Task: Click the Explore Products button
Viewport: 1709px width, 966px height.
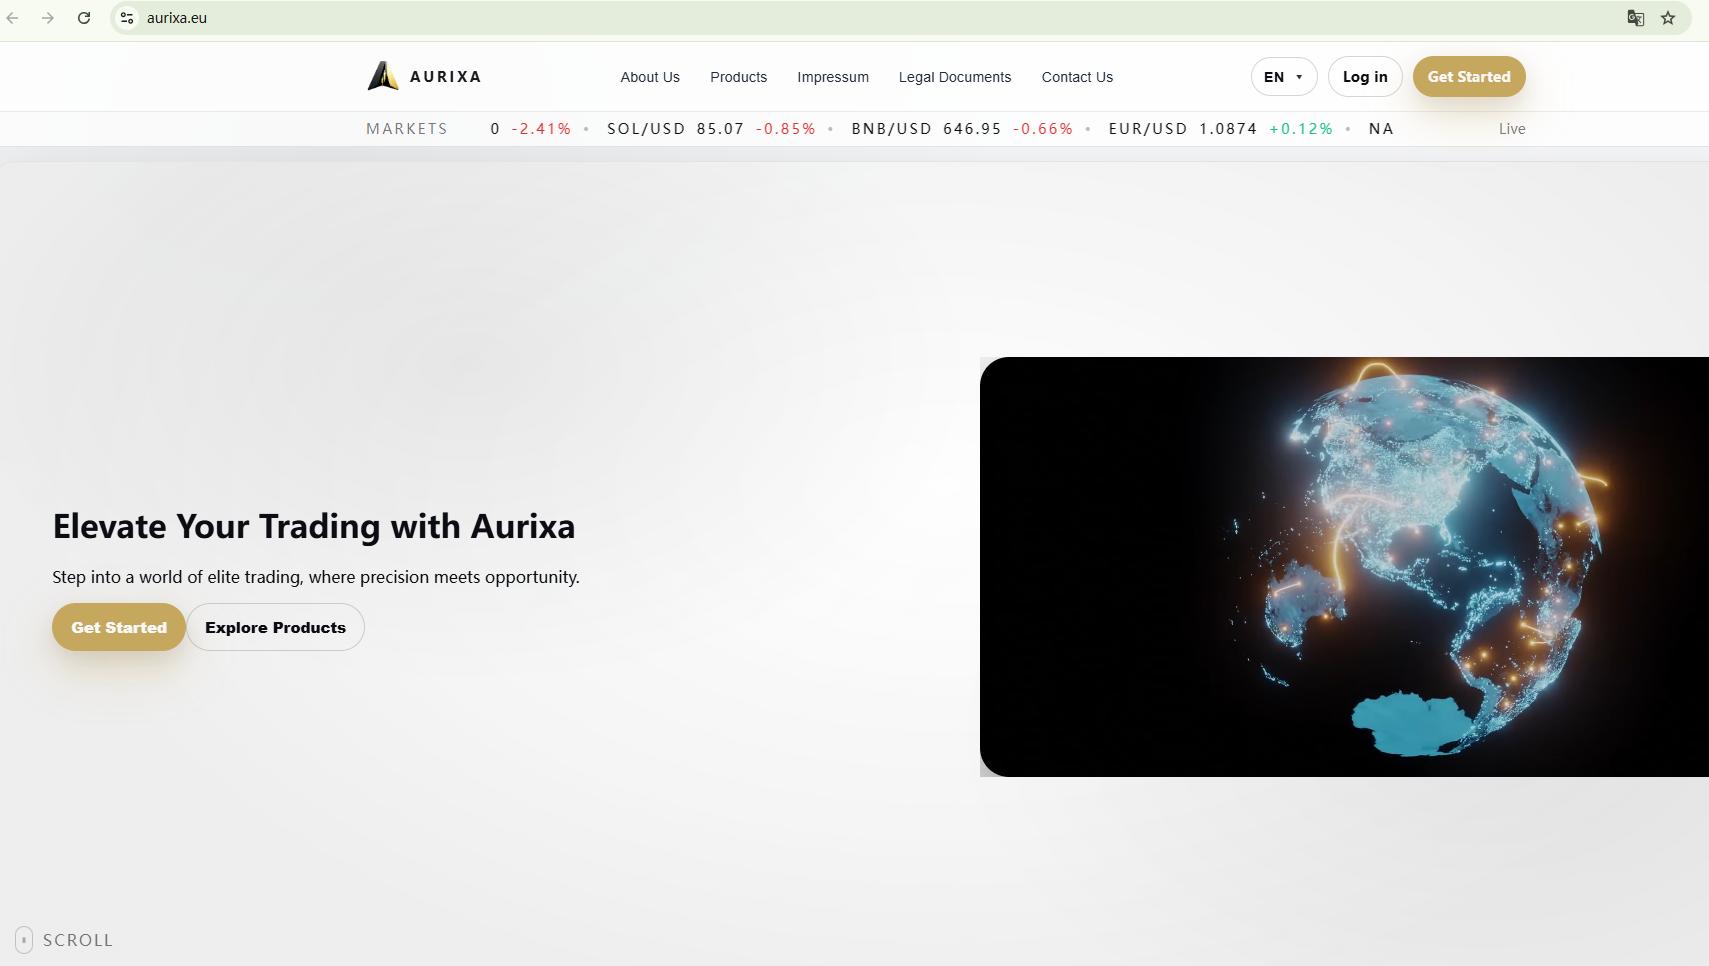Action: click(275, 627)
